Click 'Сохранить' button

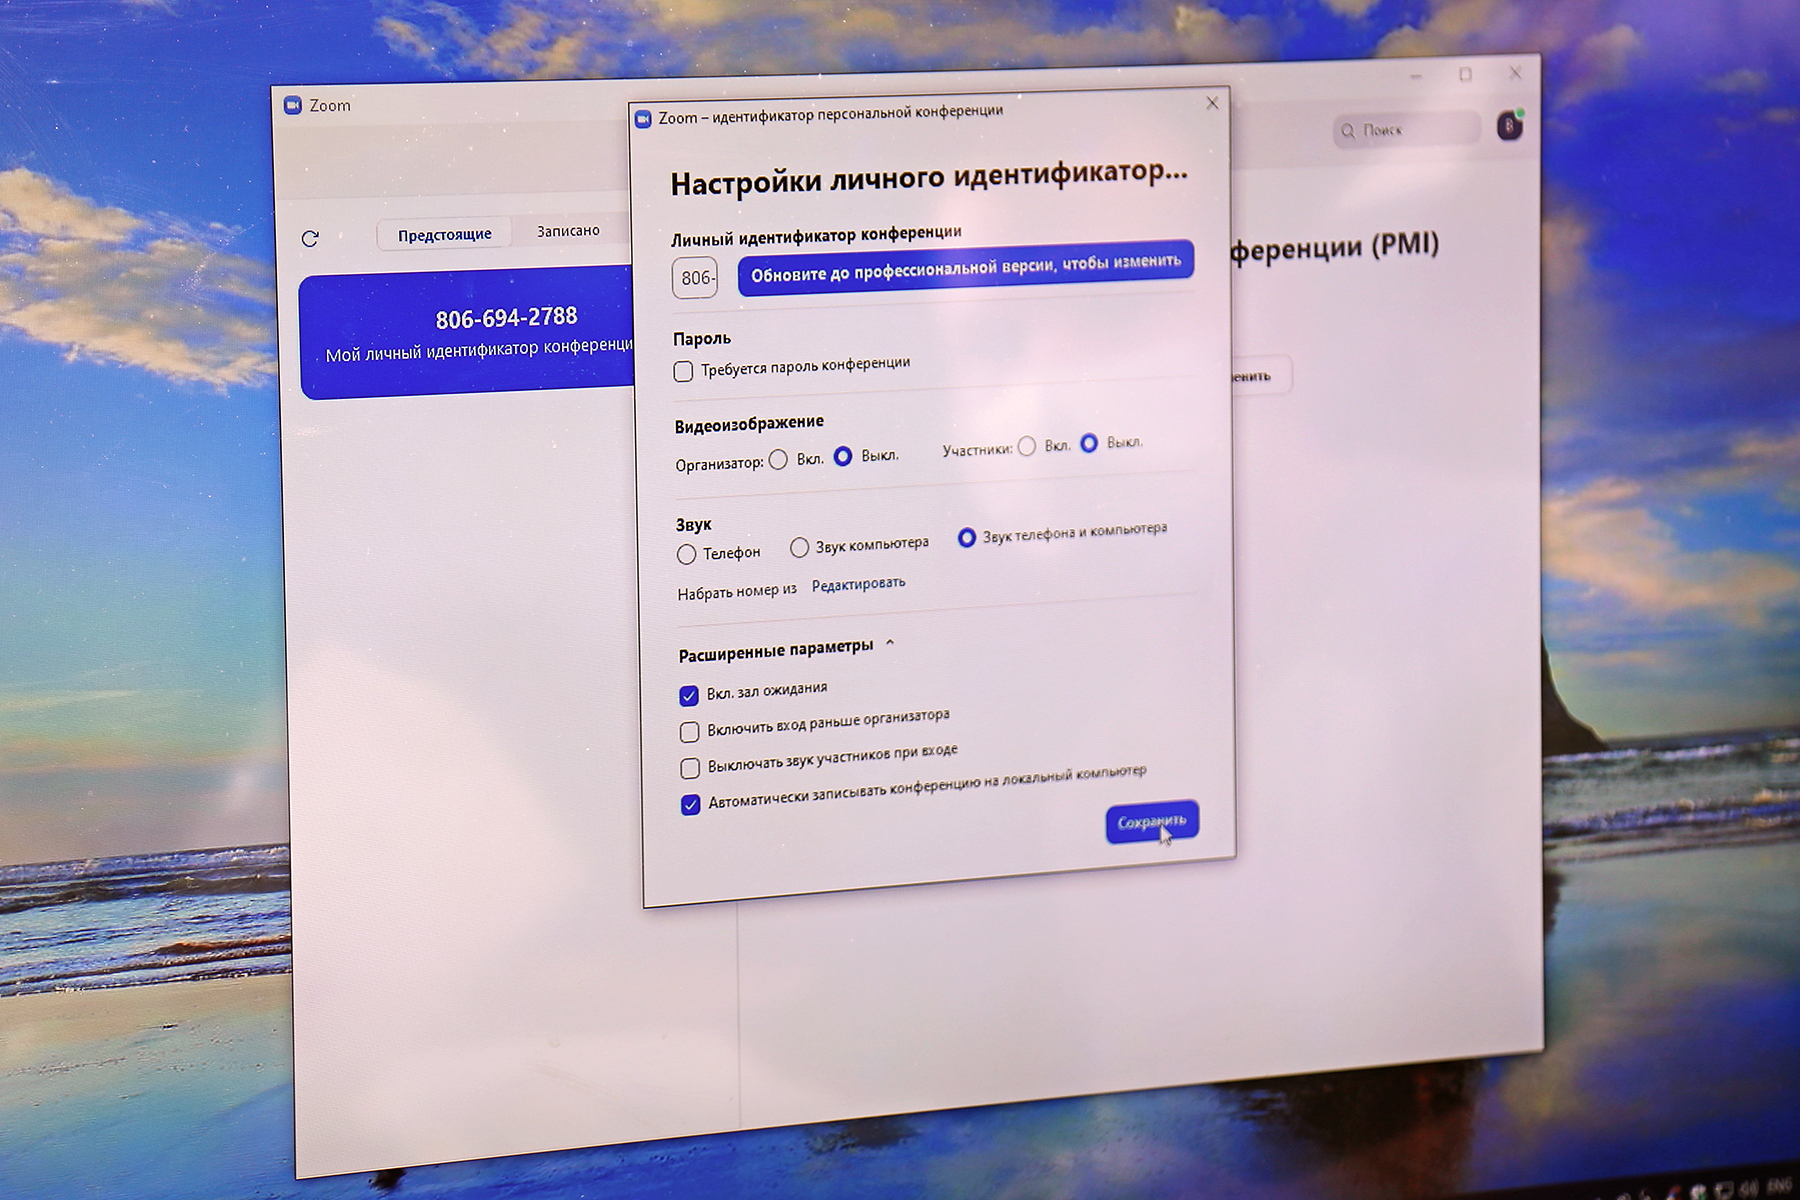coord(1152,822)
